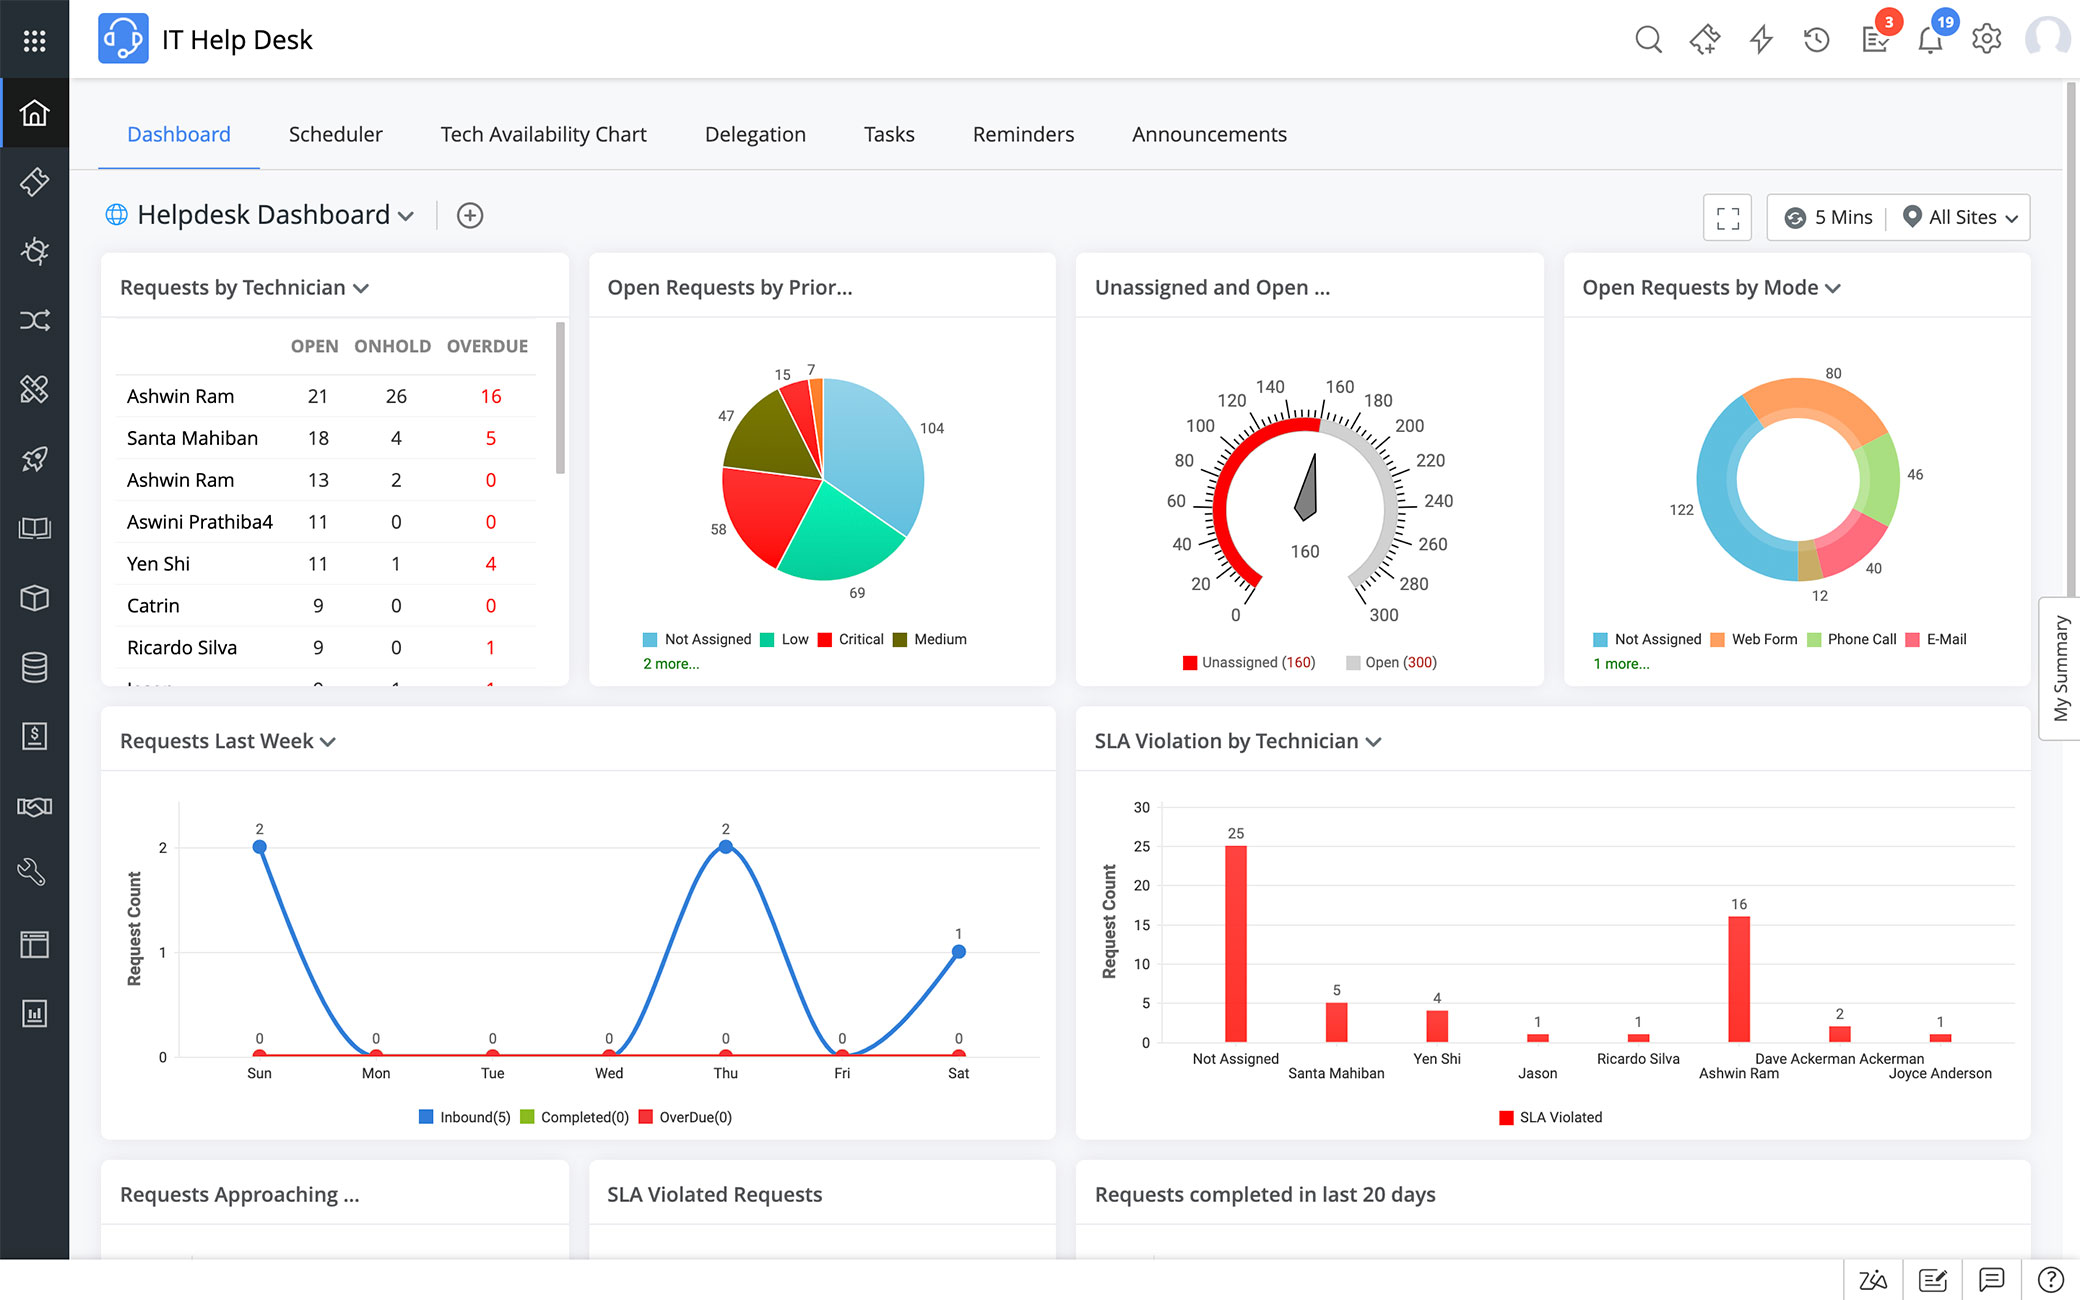The height and width of the screenshot is (1300, 2080).
Task: Open the All Sites selector
Action: (x=1961, y=217)
